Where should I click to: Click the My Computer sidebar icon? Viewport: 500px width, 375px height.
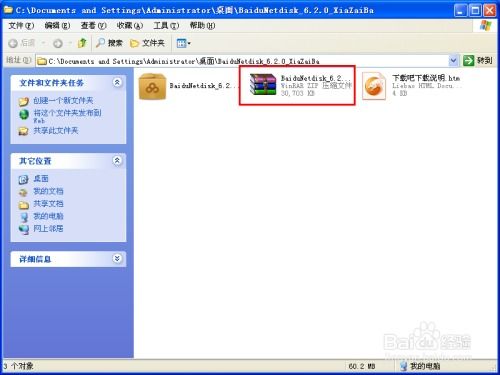pos(23,217)
